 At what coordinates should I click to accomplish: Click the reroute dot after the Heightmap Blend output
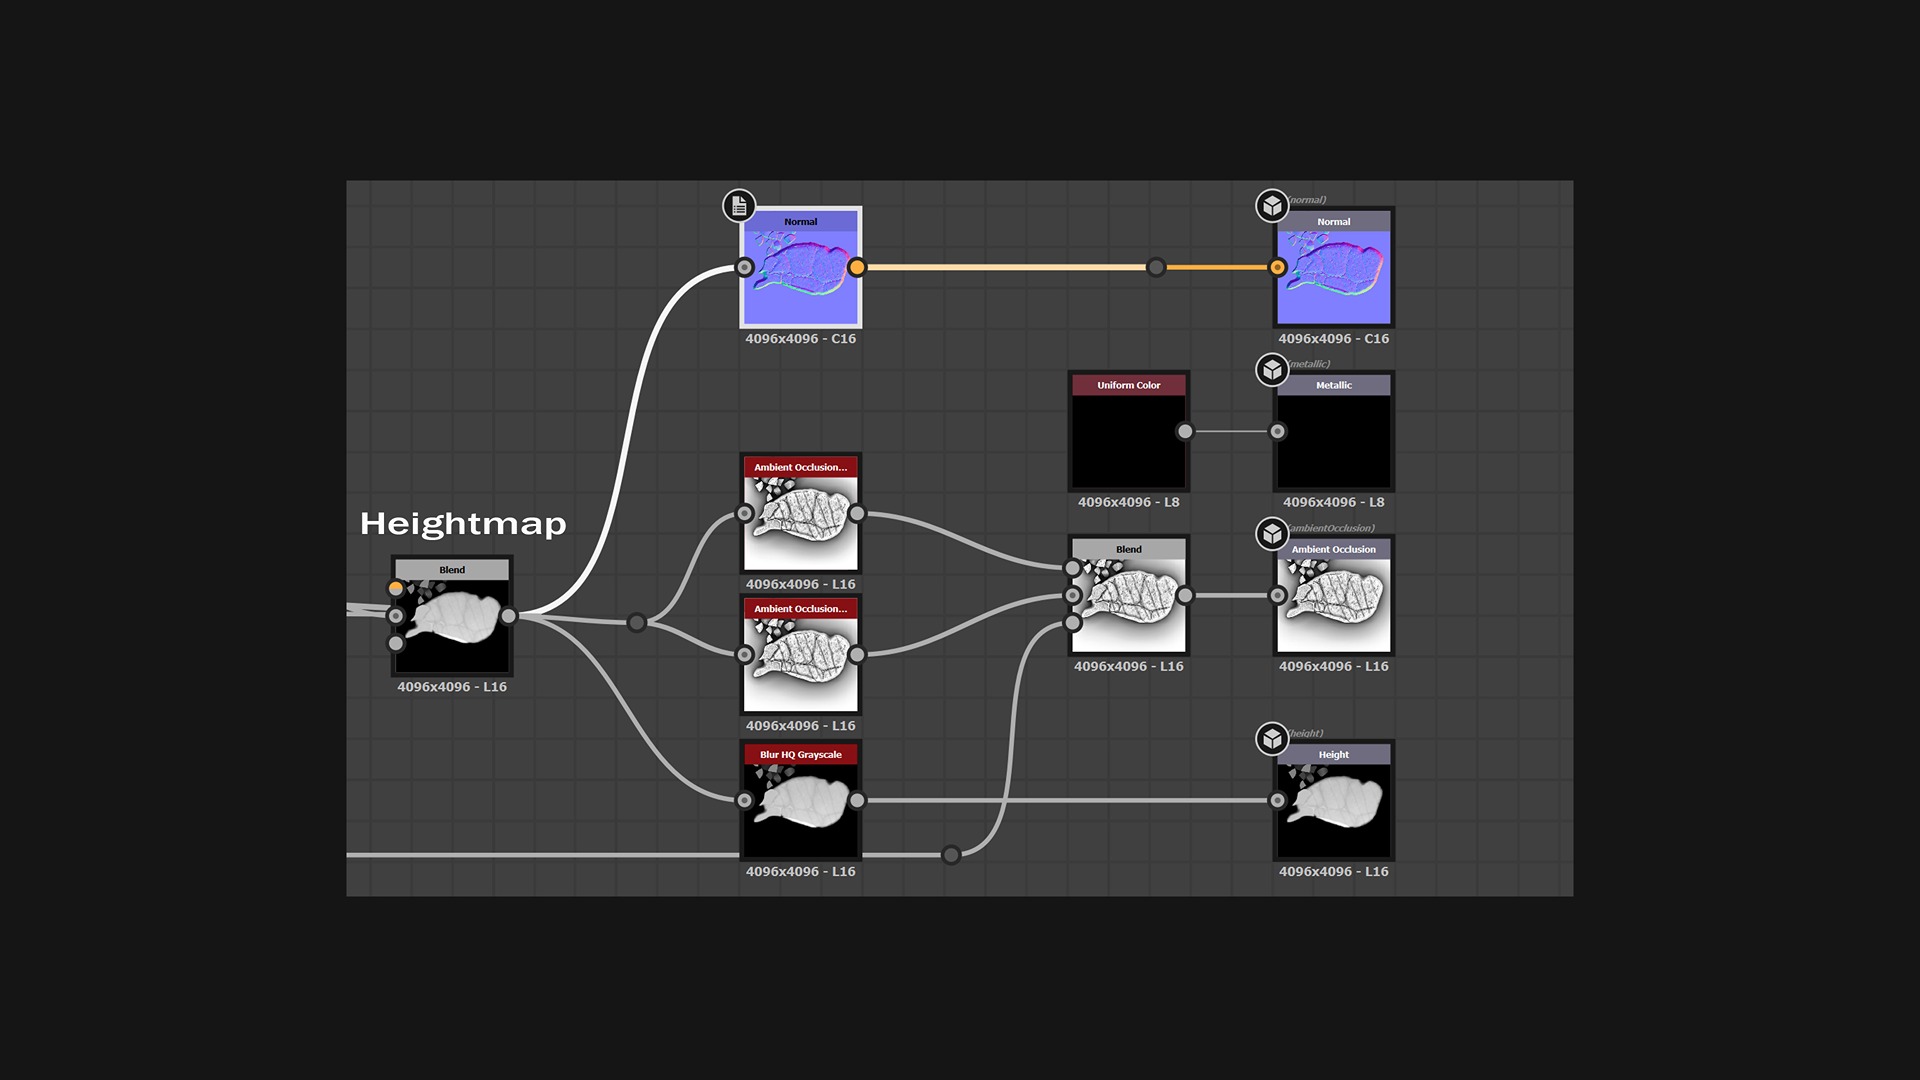point(637,623)
